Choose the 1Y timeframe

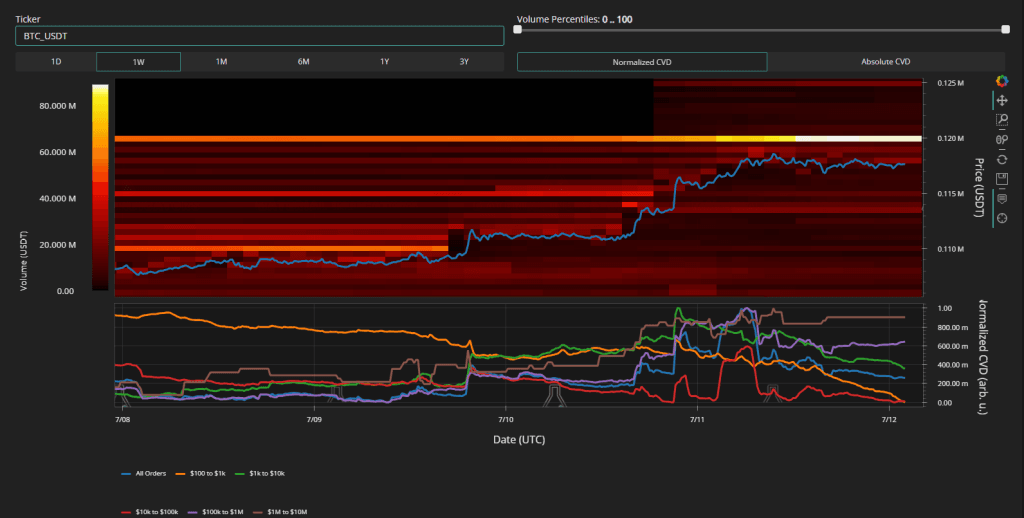pos(385,61)
